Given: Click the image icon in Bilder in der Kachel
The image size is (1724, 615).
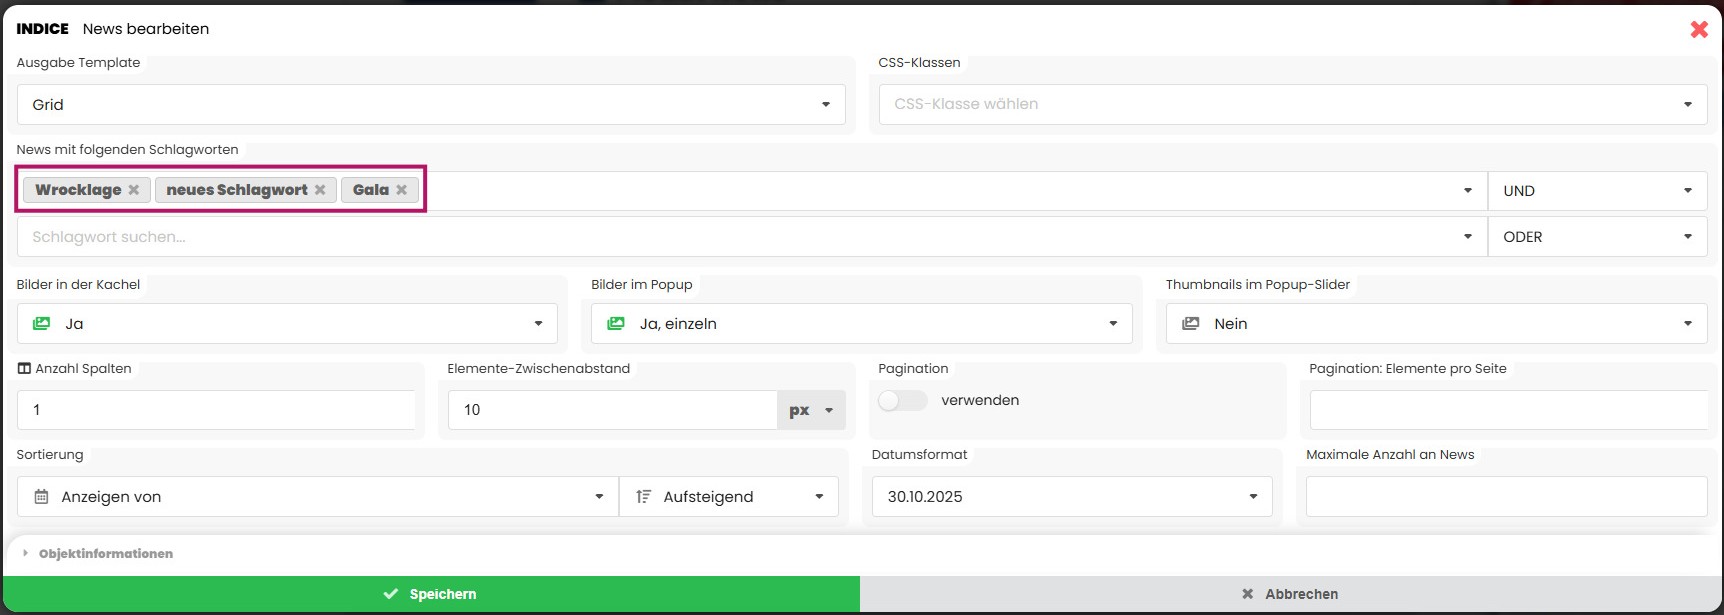Looking at the screenshot, I should click(x=41, y=324).
